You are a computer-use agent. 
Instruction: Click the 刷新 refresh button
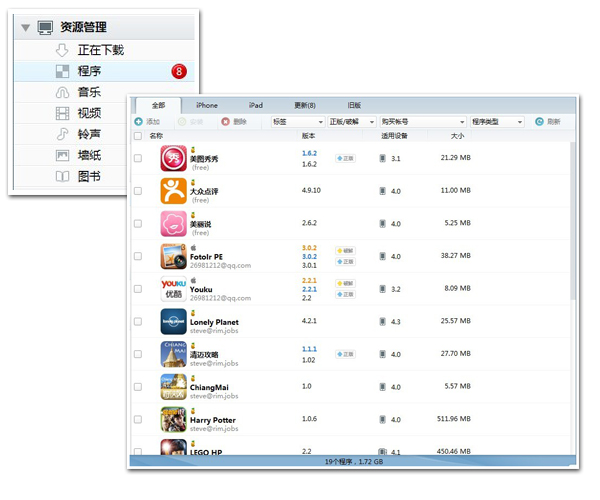click(x=548, y=122)
